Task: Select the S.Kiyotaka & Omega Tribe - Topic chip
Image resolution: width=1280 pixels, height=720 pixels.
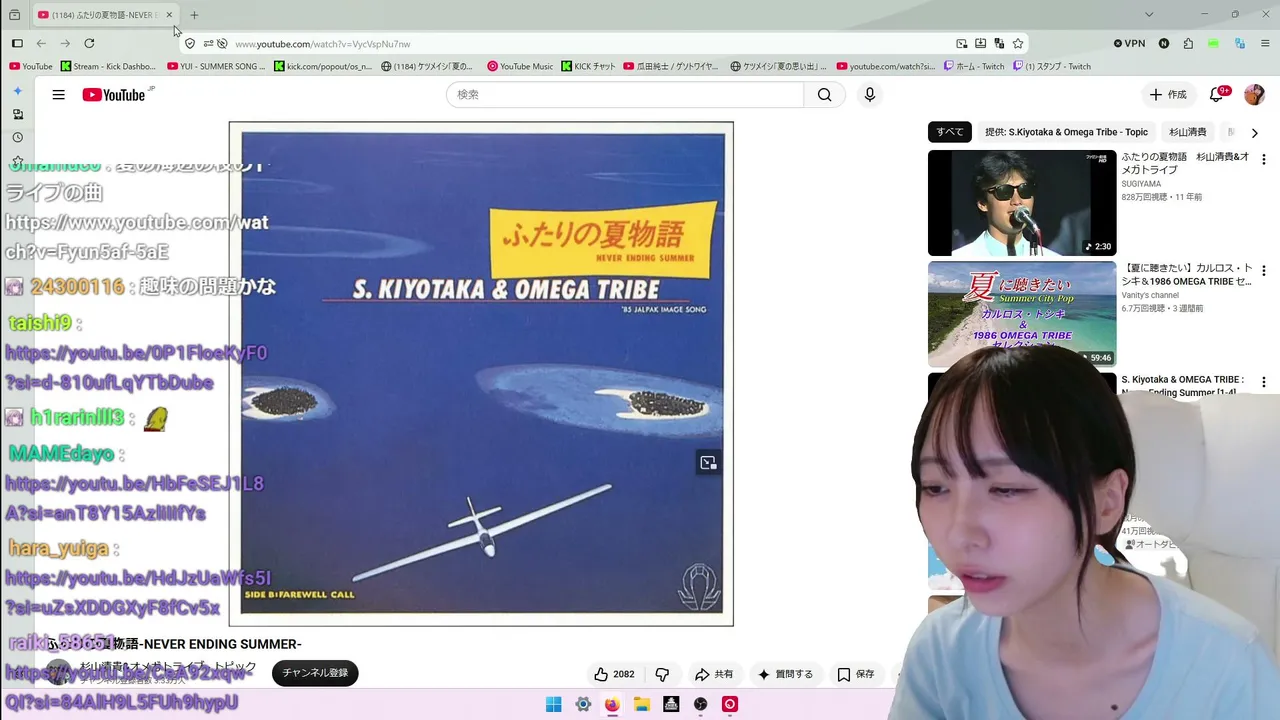Action: 1066,132
